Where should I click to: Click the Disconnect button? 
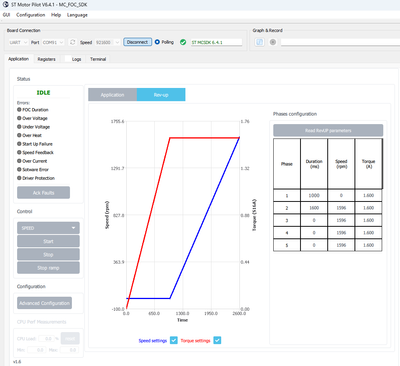(137, 42)
